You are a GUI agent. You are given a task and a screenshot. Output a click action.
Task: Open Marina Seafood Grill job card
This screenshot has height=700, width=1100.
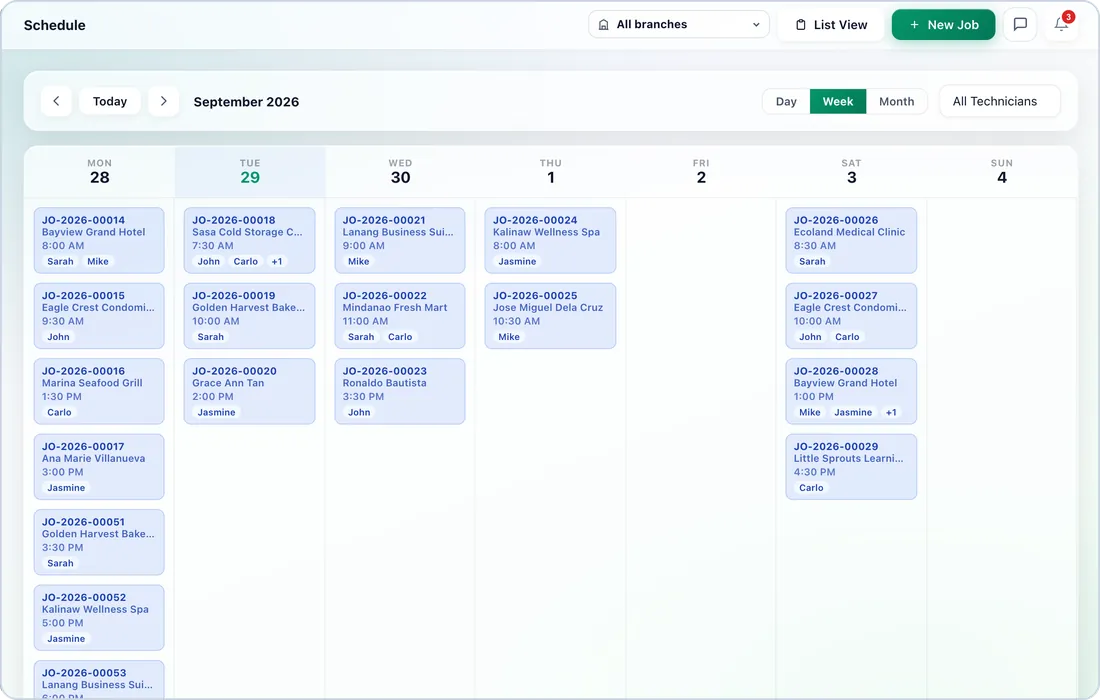coord(99,391)
